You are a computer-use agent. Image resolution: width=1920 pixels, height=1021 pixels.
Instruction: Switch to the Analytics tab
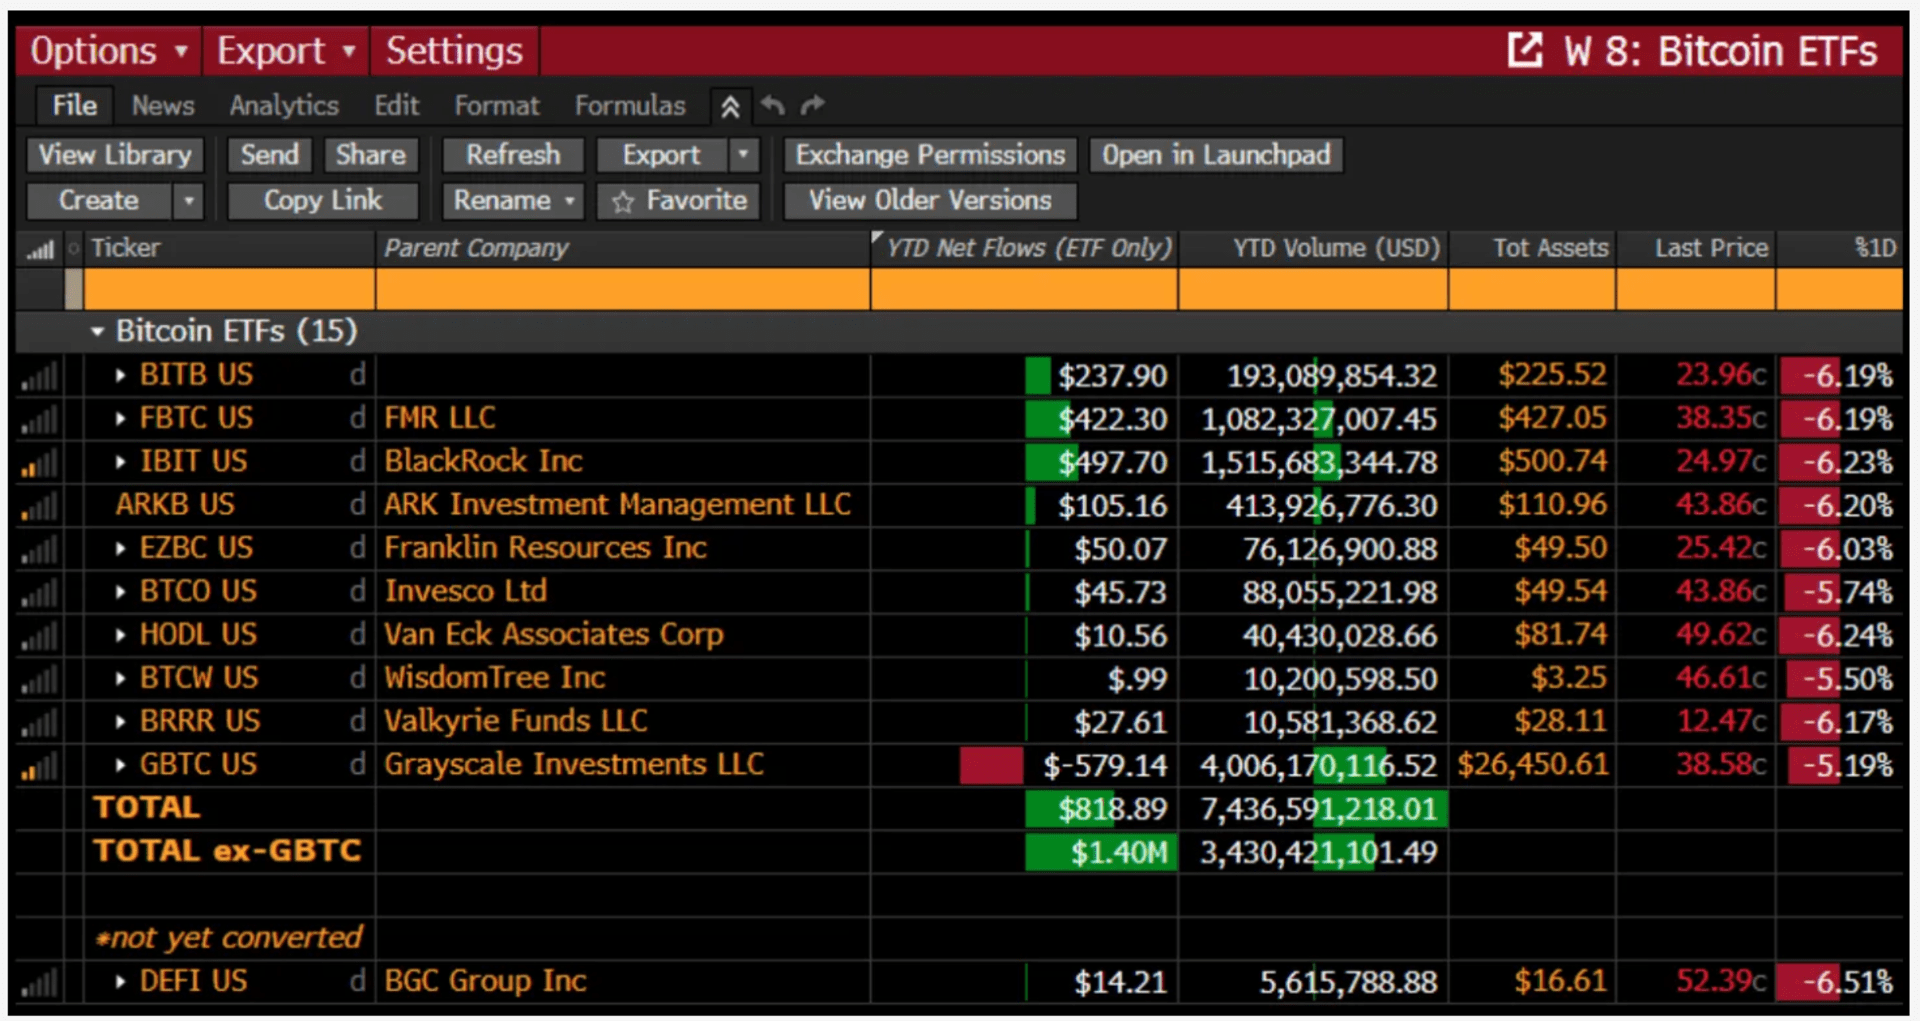(284, 105)
